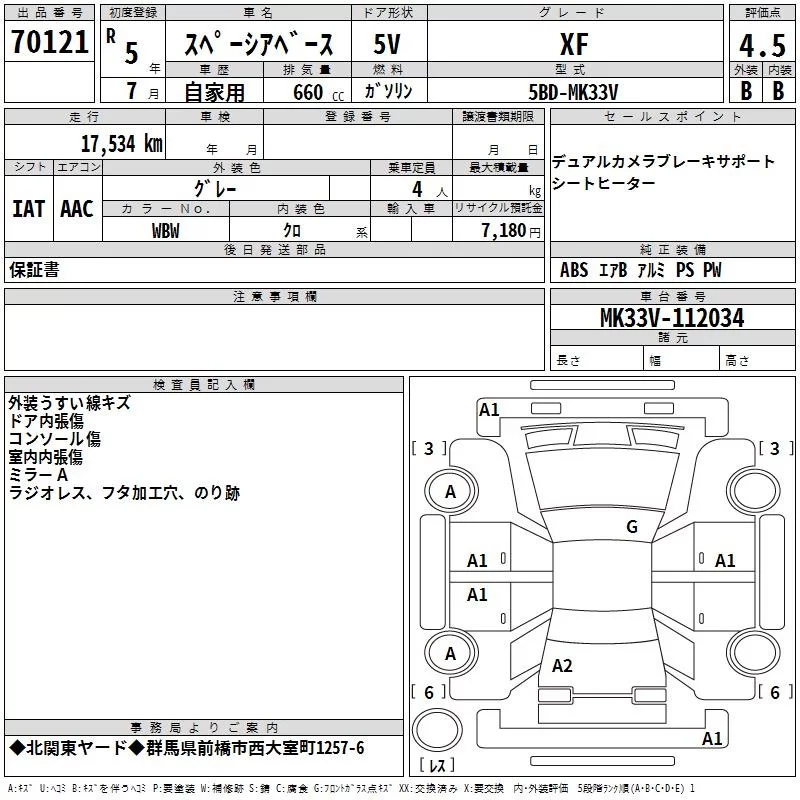The image size is (800, 800).
Task: Click the A2 mark on rear hatch
Action: pos(562,665)
